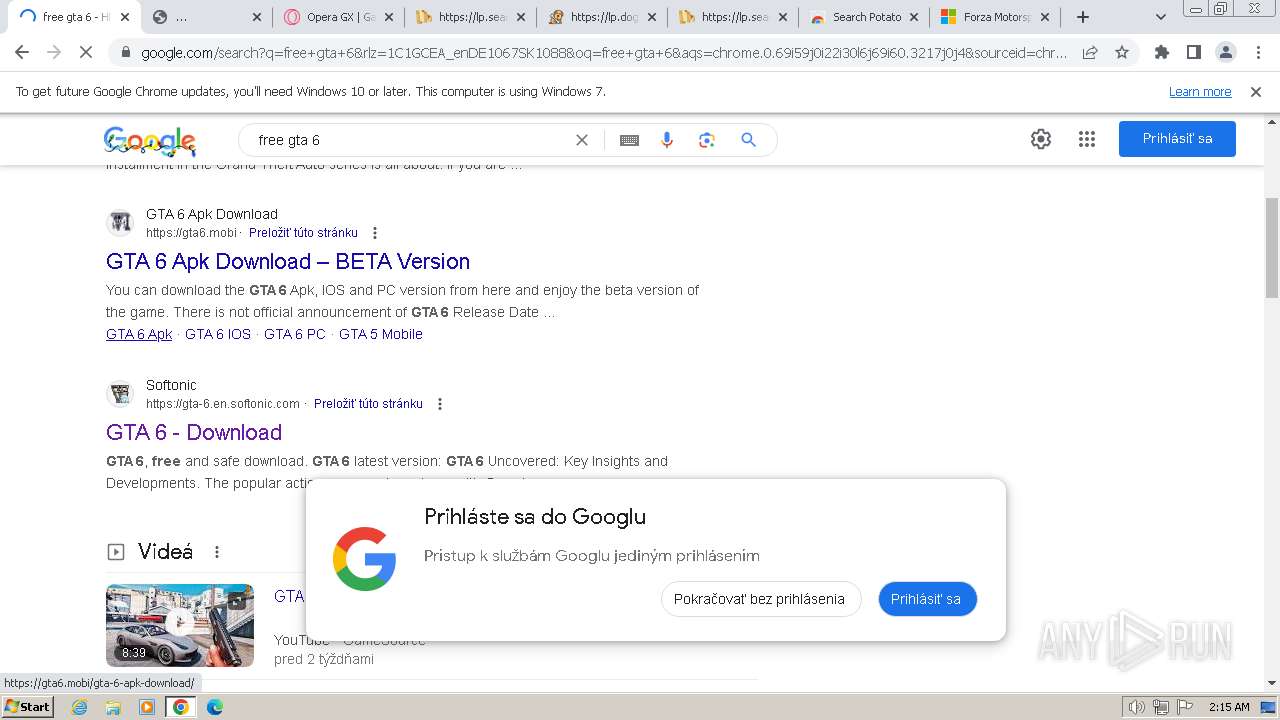Go back using the browser back arrow
This screenshot has height=720, width=1280.
click(22, 53)
